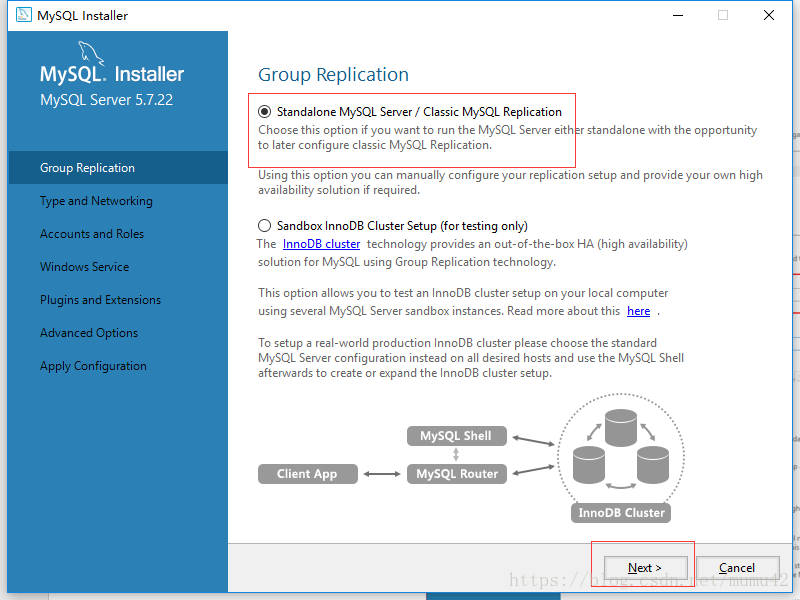Click the Client App diagram box
This screenshot has width=800, height=600.
point(308,473)
